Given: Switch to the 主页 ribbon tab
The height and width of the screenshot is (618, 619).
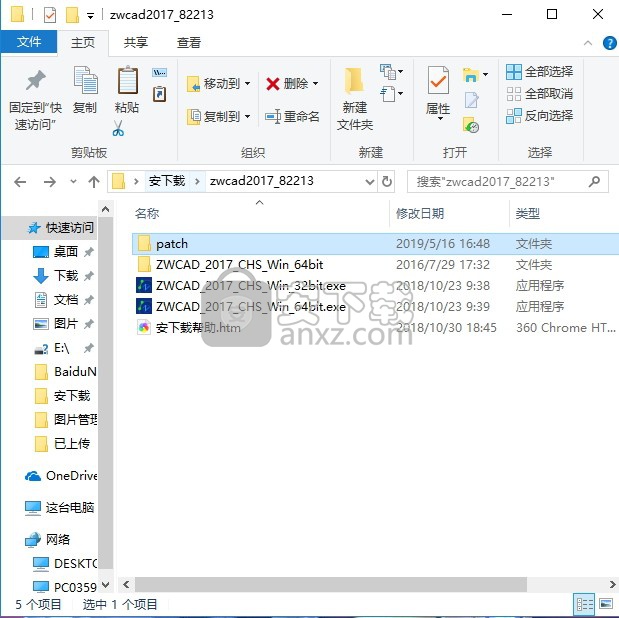Looking at the screenshot, I should [83, 42].
